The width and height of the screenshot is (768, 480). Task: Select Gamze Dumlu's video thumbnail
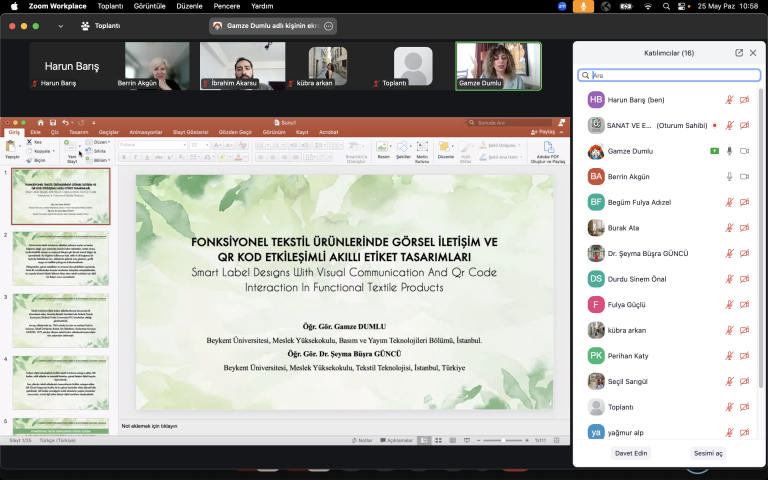498,66
